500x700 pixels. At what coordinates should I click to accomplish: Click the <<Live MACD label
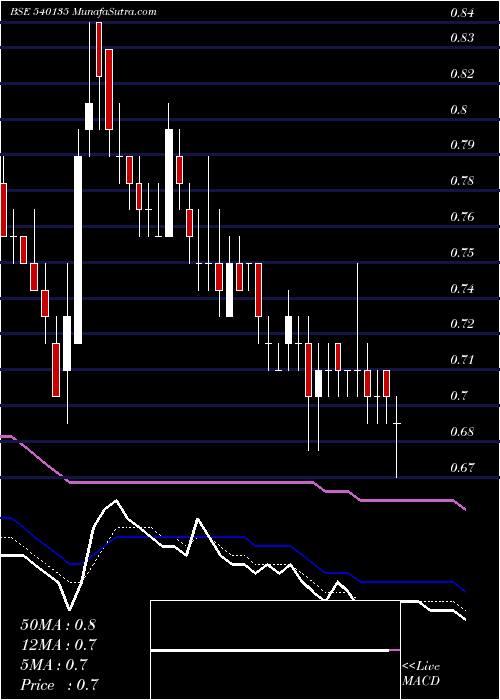[x=421, y=674]
